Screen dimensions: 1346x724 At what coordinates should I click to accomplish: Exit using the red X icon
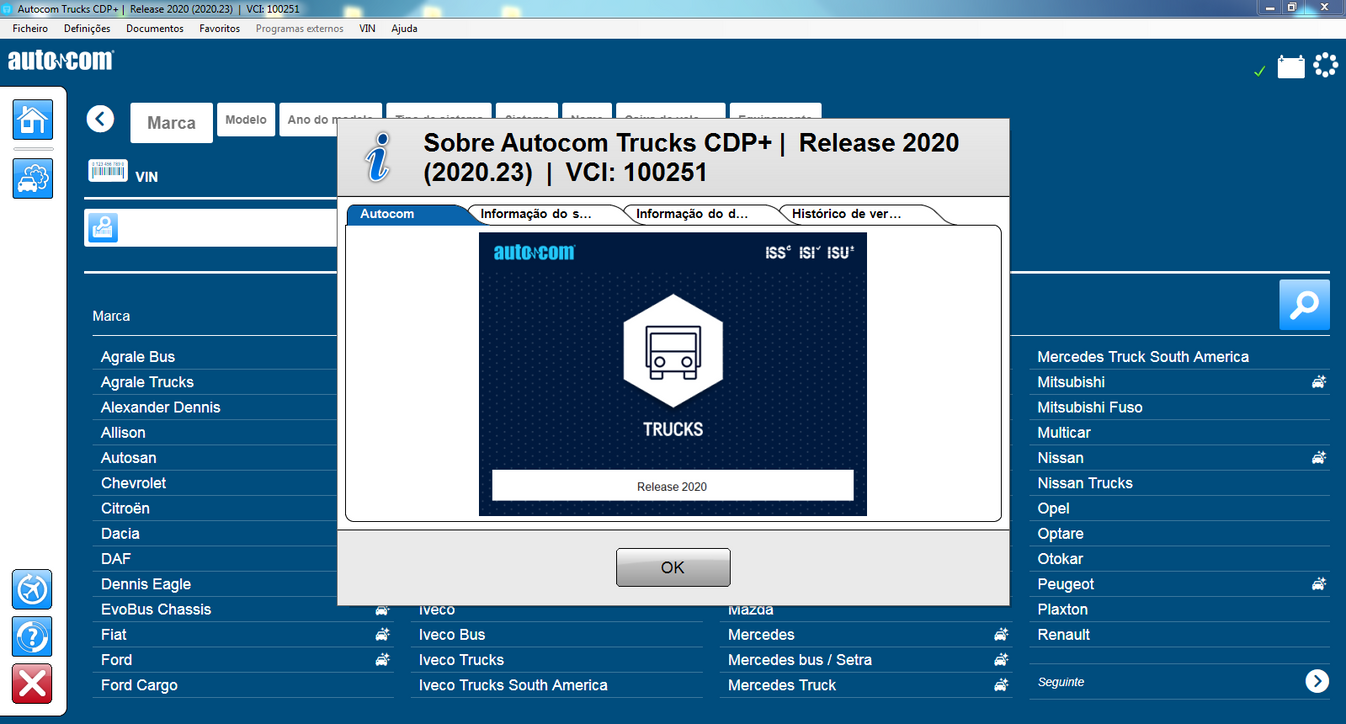(x=32, y=684)
